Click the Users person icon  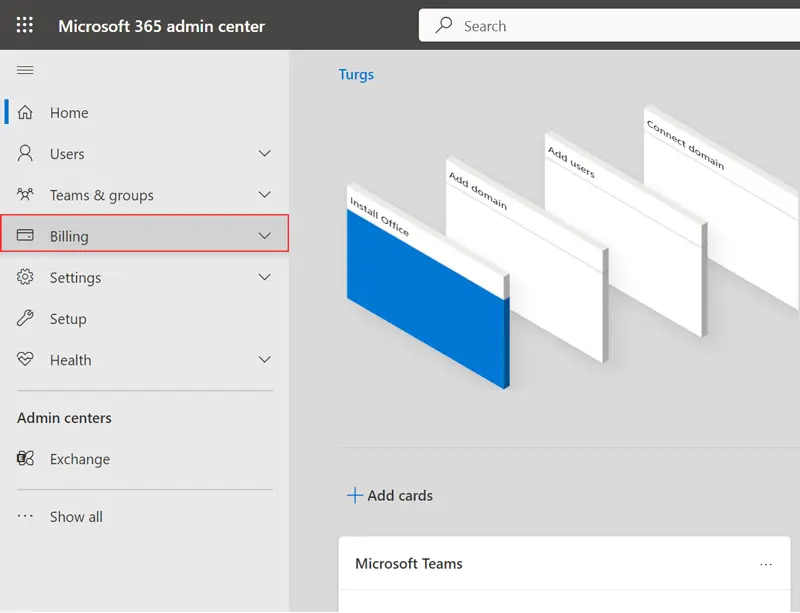point(26,154)
